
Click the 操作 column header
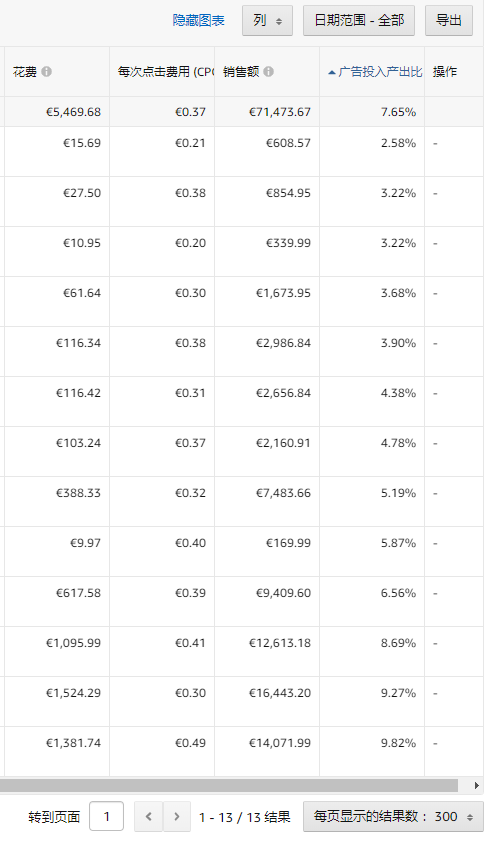pyautogui.click(x=445, y=72)
